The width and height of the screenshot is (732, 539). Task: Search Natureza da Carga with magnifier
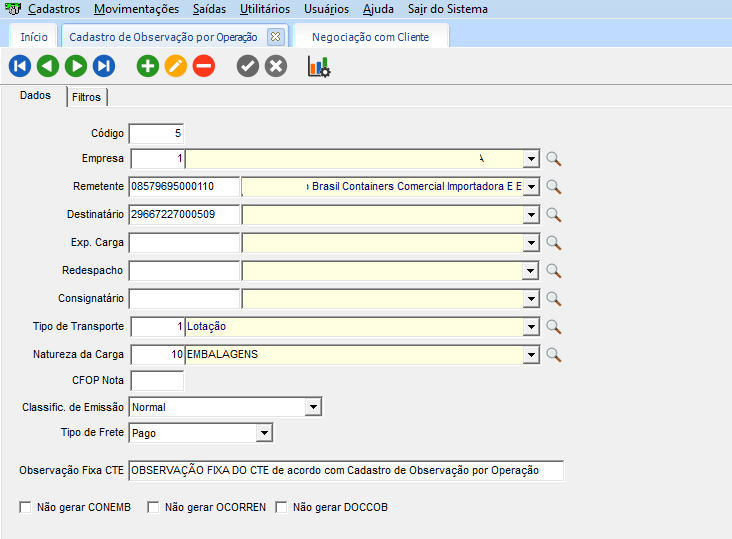(x=554, y=355)
